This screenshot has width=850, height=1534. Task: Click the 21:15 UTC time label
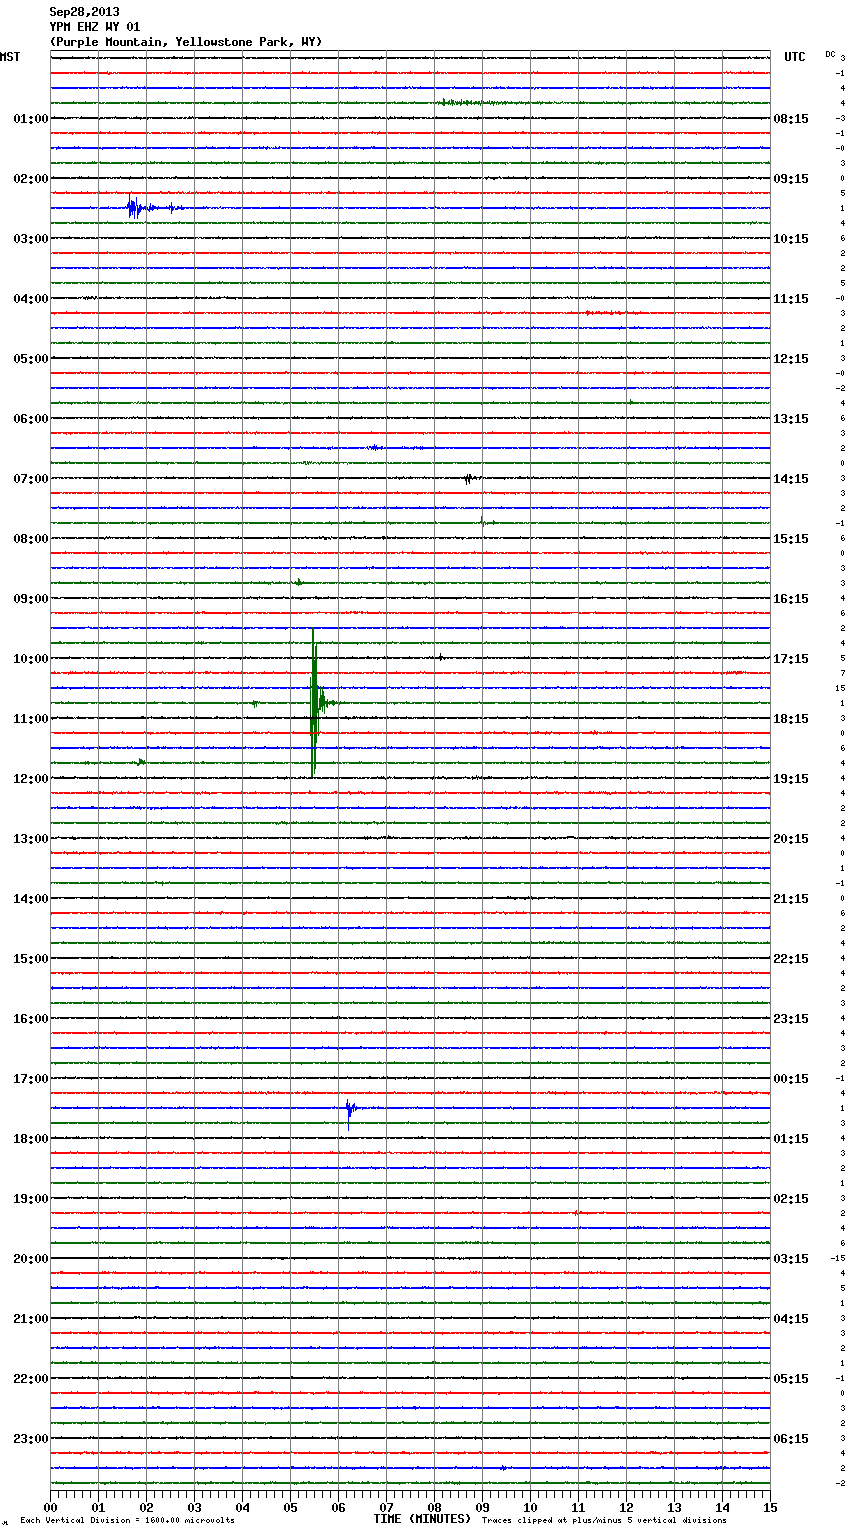point(791,899)
